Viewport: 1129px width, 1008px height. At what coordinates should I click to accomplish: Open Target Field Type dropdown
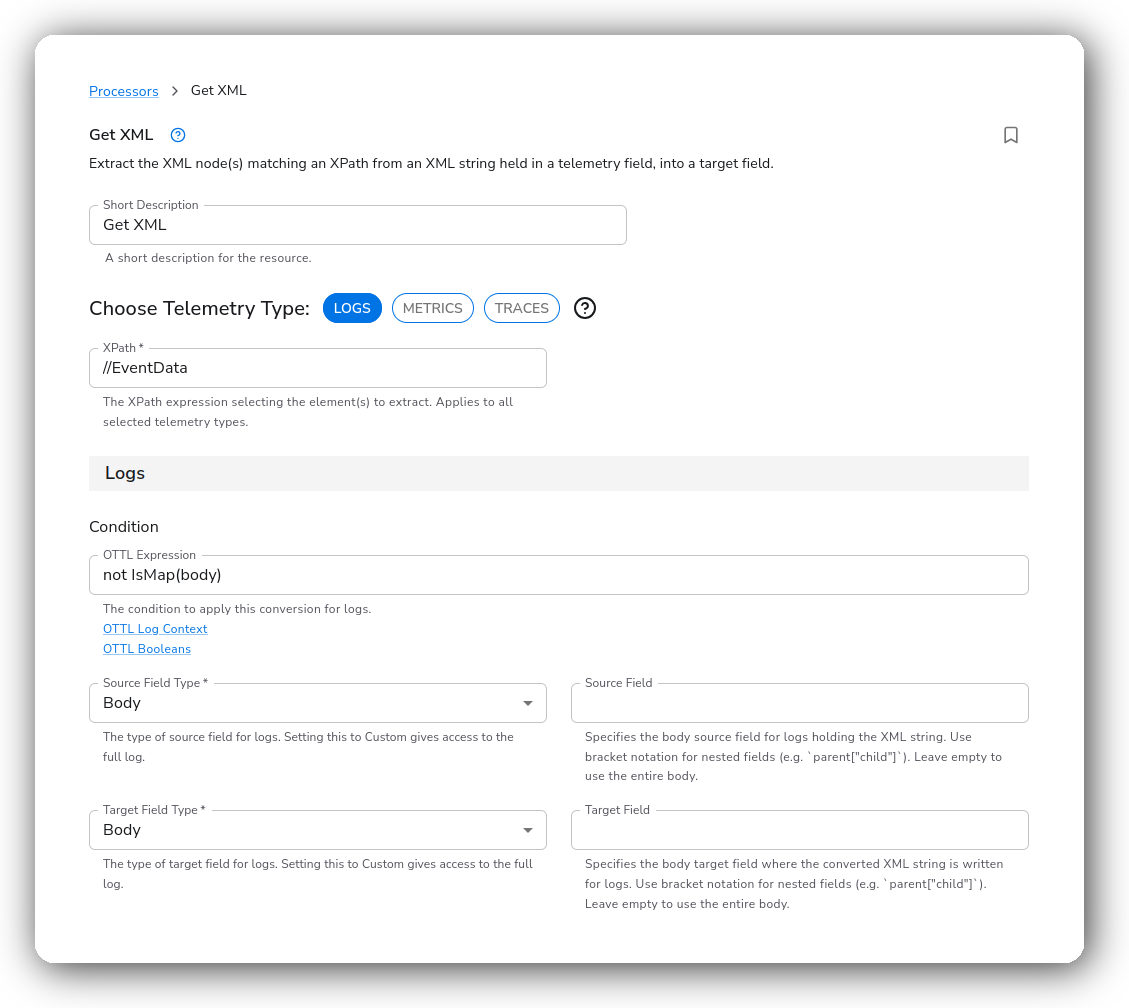tap(318, 830)
